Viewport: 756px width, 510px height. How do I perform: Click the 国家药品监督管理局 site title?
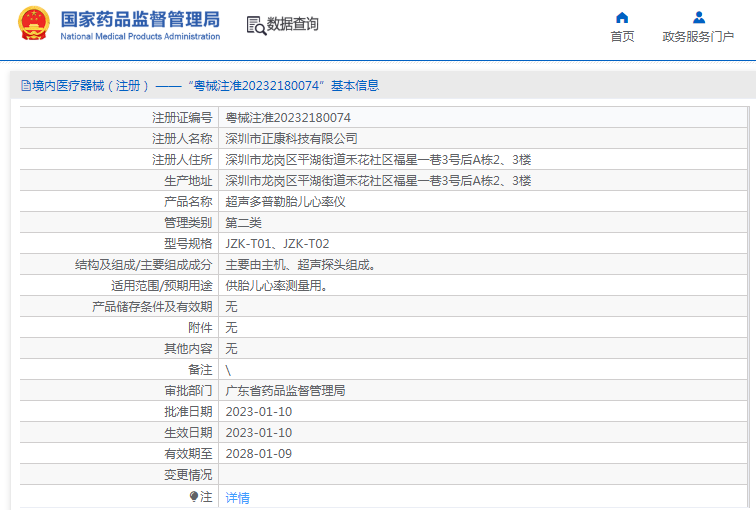point(140,20)
